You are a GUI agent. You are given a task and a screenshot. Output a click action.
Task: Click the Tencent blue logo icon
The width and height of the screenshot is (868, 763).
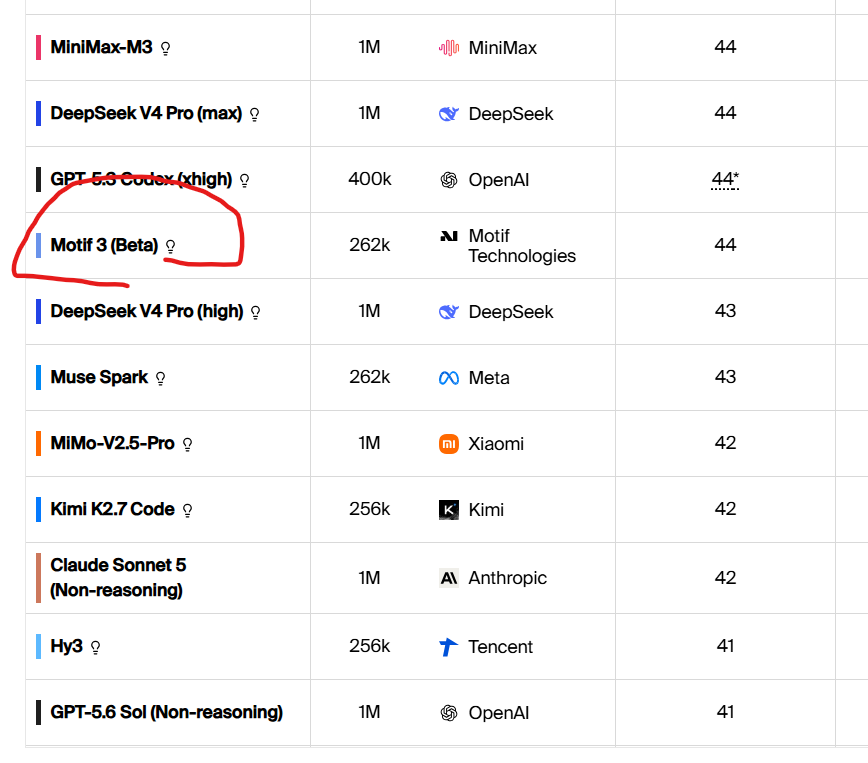pos(448,647)
